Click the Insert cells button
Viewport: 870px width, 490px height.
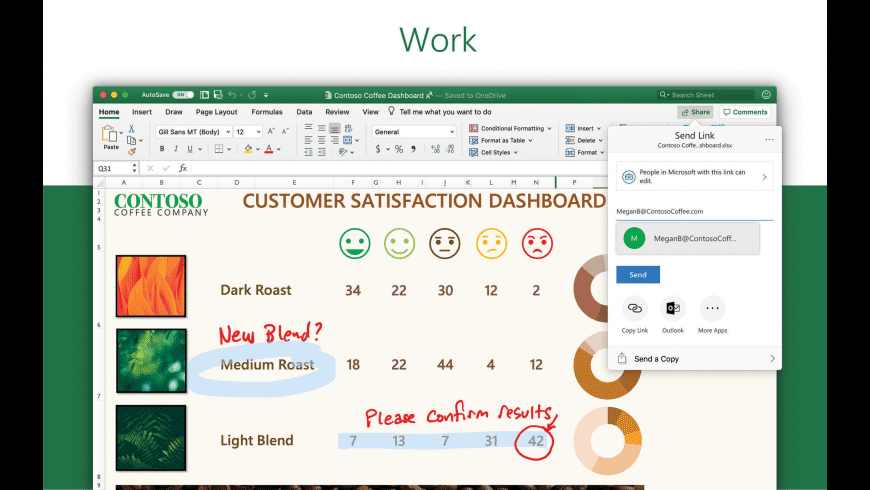point(583,128)
